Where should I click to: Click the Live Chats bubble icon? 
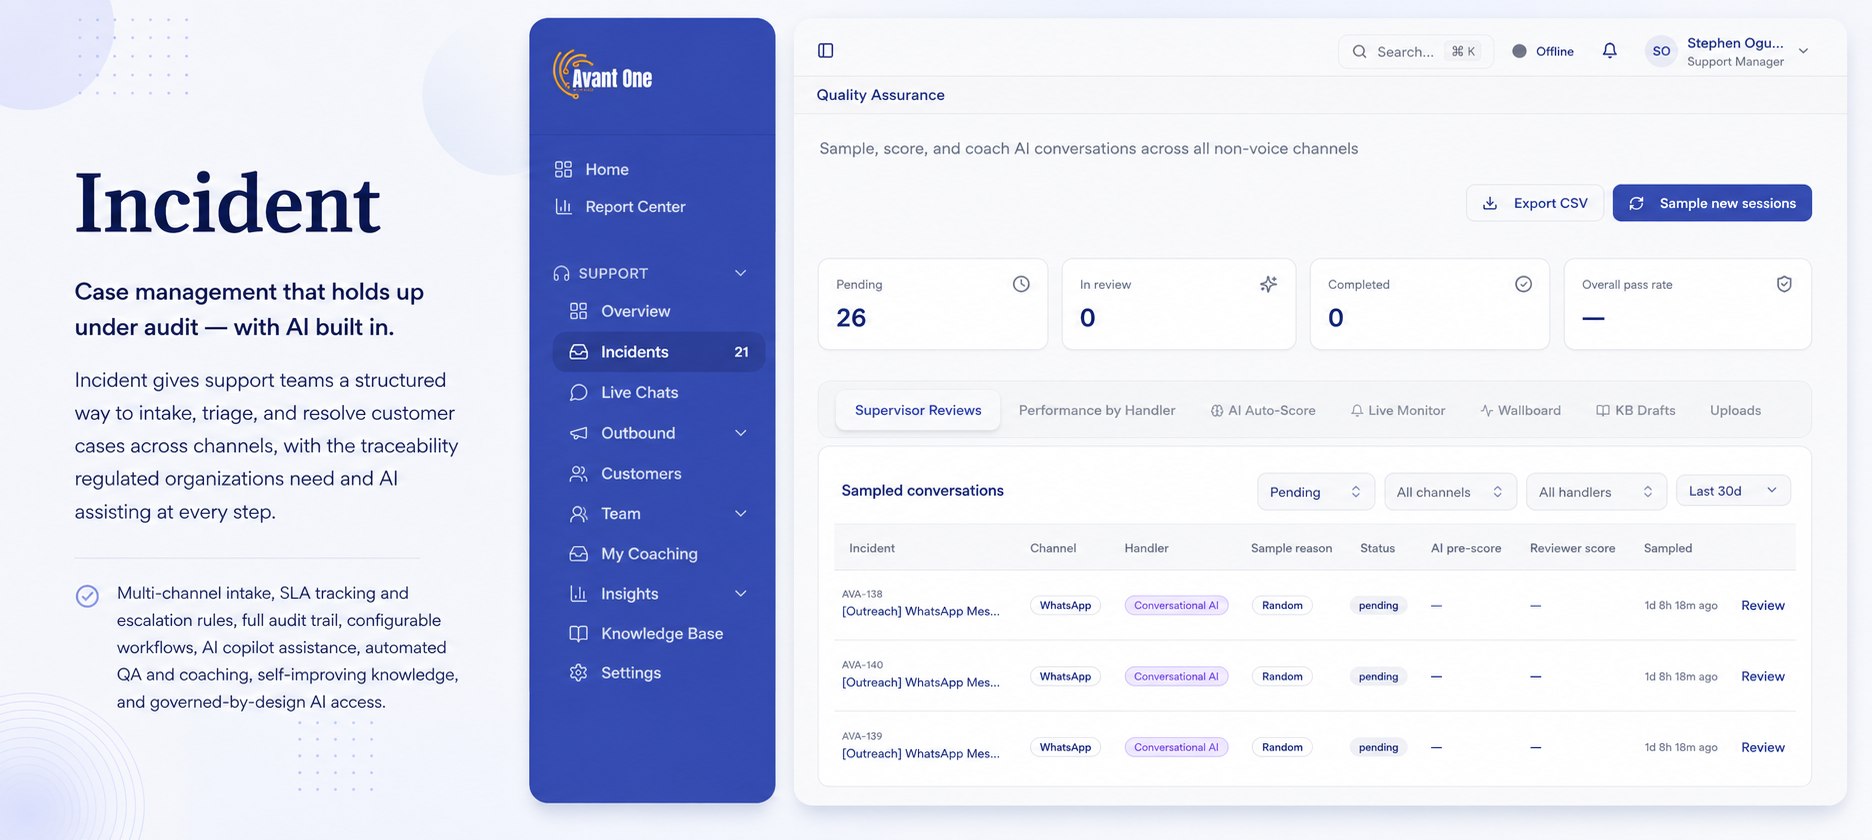click(x=578, y=392)
